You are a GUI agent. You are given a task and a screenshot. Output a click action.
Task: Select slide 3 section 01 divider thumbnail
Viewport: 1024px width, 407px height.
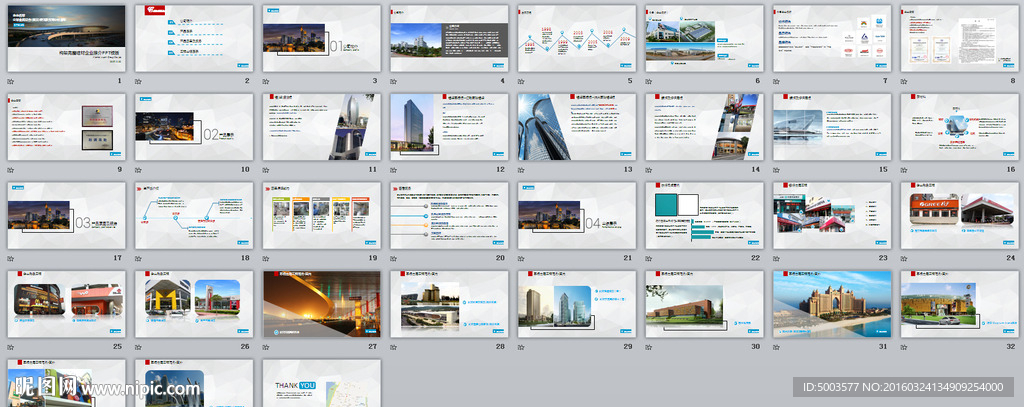tap(322, 39)
